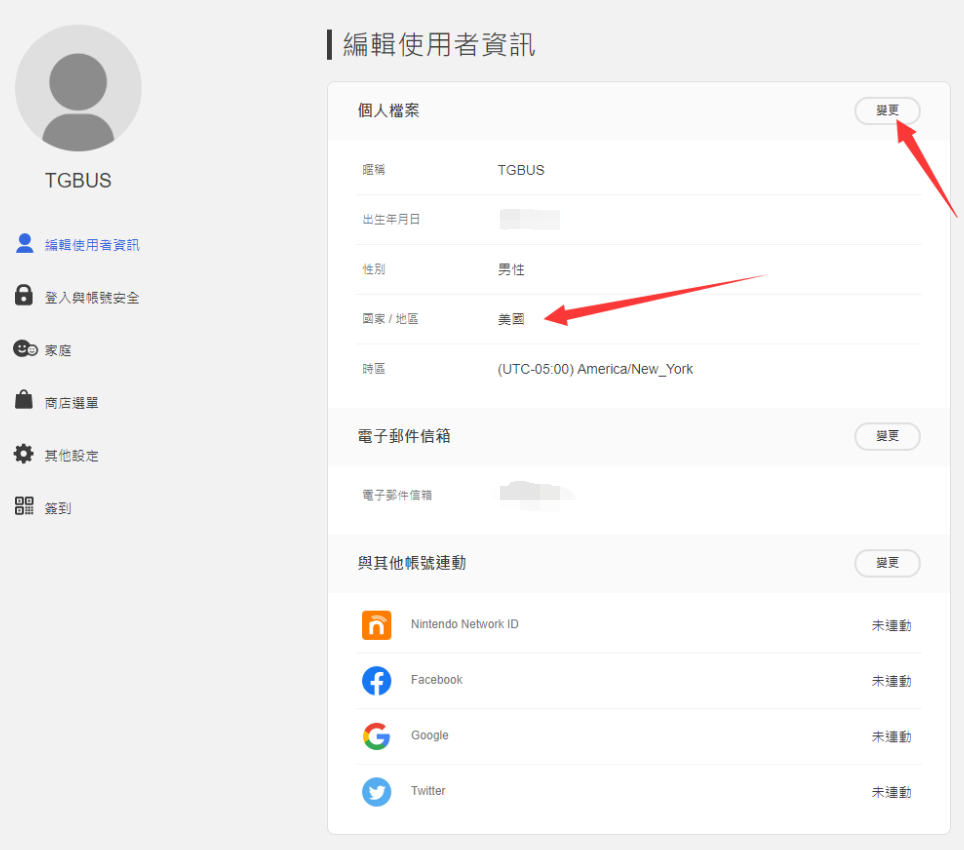This screenshot has height=850, width=964.
Task: Click 未連動 status for Nintendo Network ID
Action: (891, 626)
